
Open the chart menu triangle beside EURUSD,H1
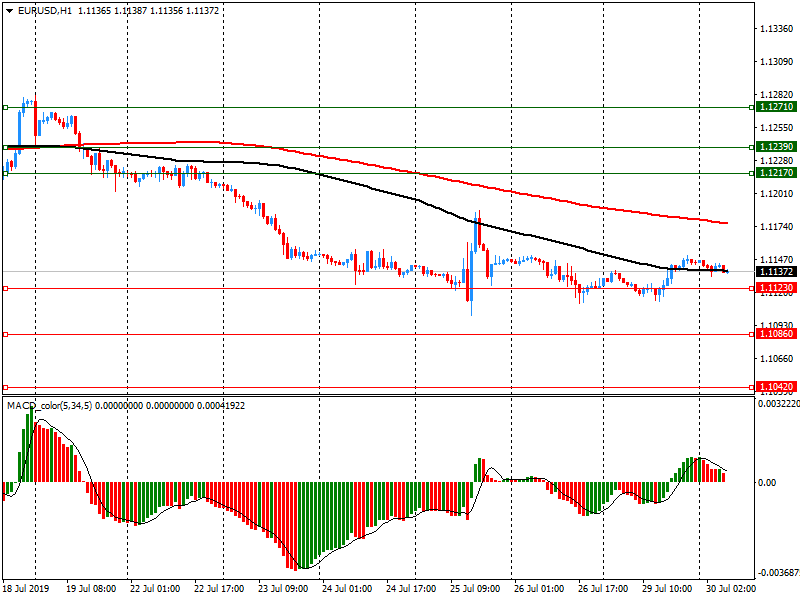(9, 11)
